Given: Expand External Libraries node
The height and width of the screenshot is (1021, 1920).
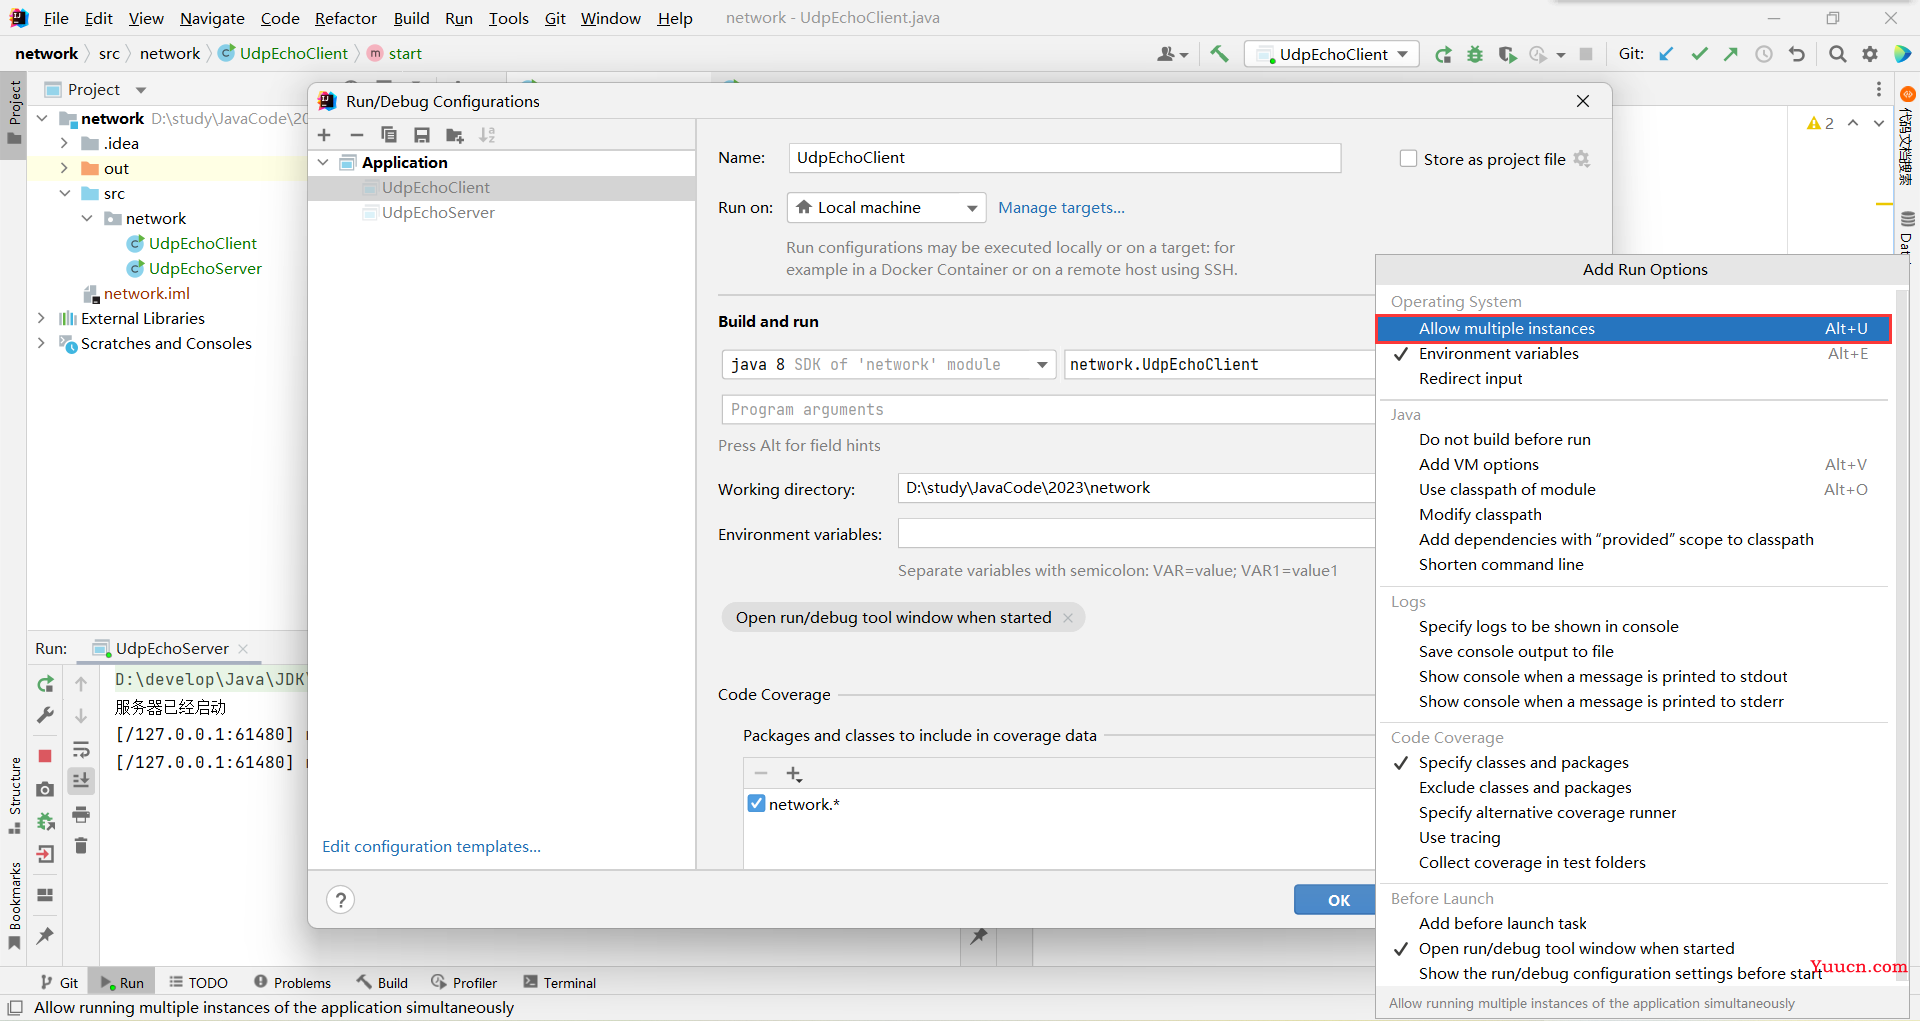Looking at the screenshot, I should coord(41,318).
